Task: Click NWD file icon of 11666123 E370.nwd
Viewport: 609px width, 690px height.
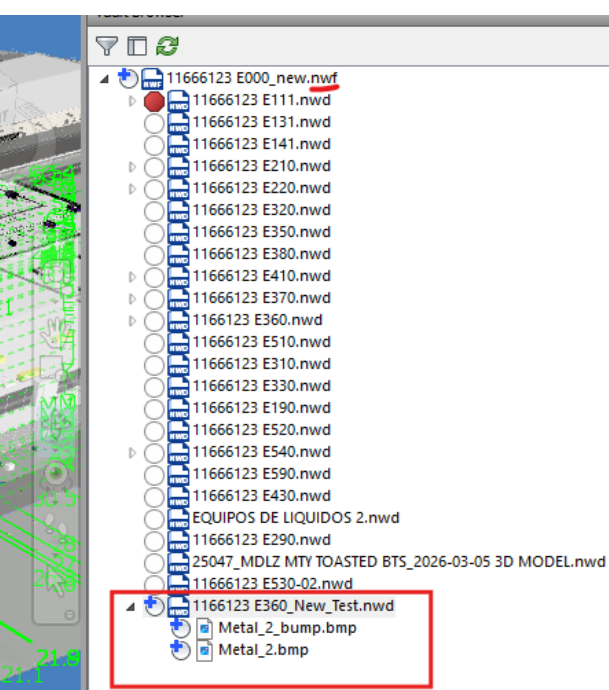Action: pyautogui.click(x=178, y=298)
